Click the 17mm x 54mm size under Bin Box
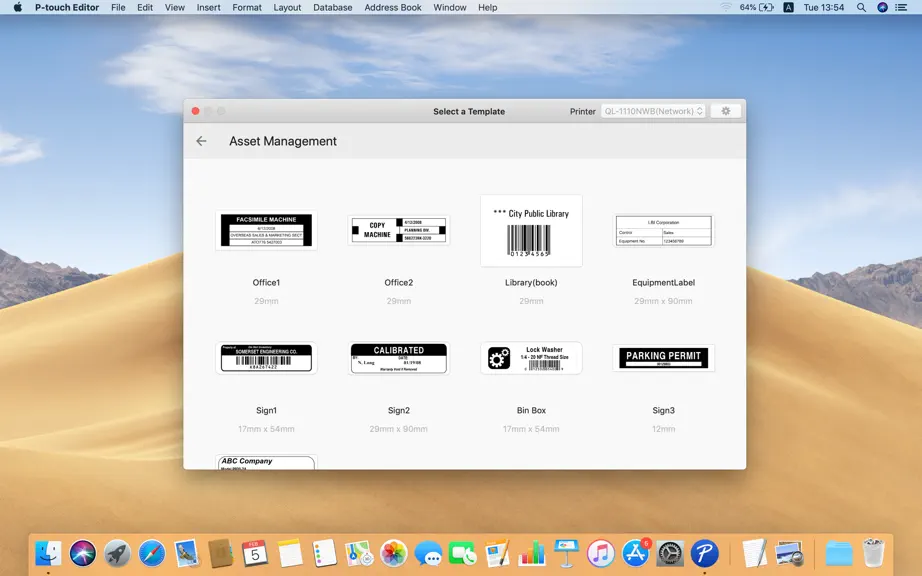Screen dimensions: 922x576 [x=531, y=429]
